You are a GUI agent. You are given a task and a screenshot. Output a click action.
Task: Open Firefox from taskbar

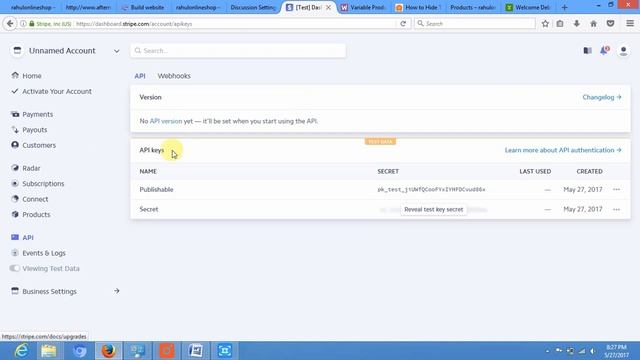(x=109, y=351)
